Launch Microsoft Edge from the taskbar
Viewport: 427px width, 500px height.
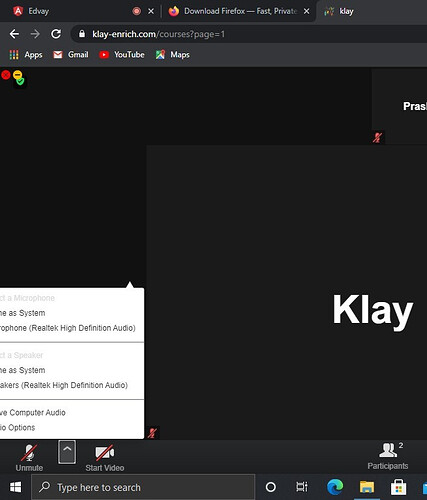tap(335, 487)
